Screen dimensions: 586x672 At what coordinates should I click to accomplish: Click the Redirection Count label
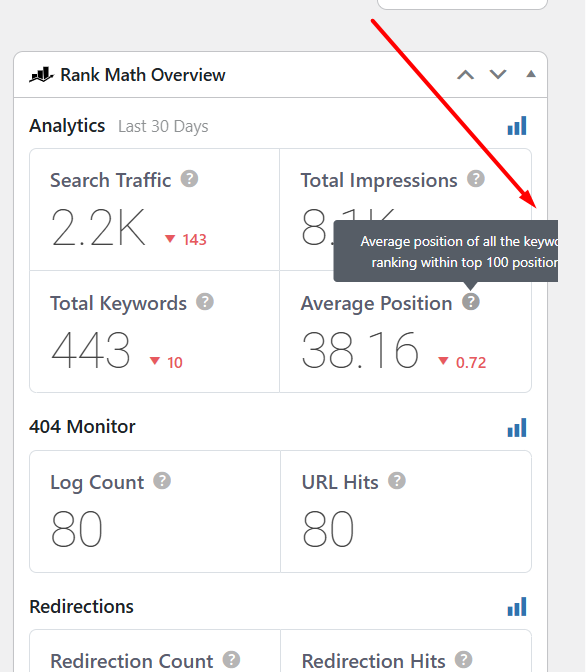pyautogui.click(x=132, y=661)
